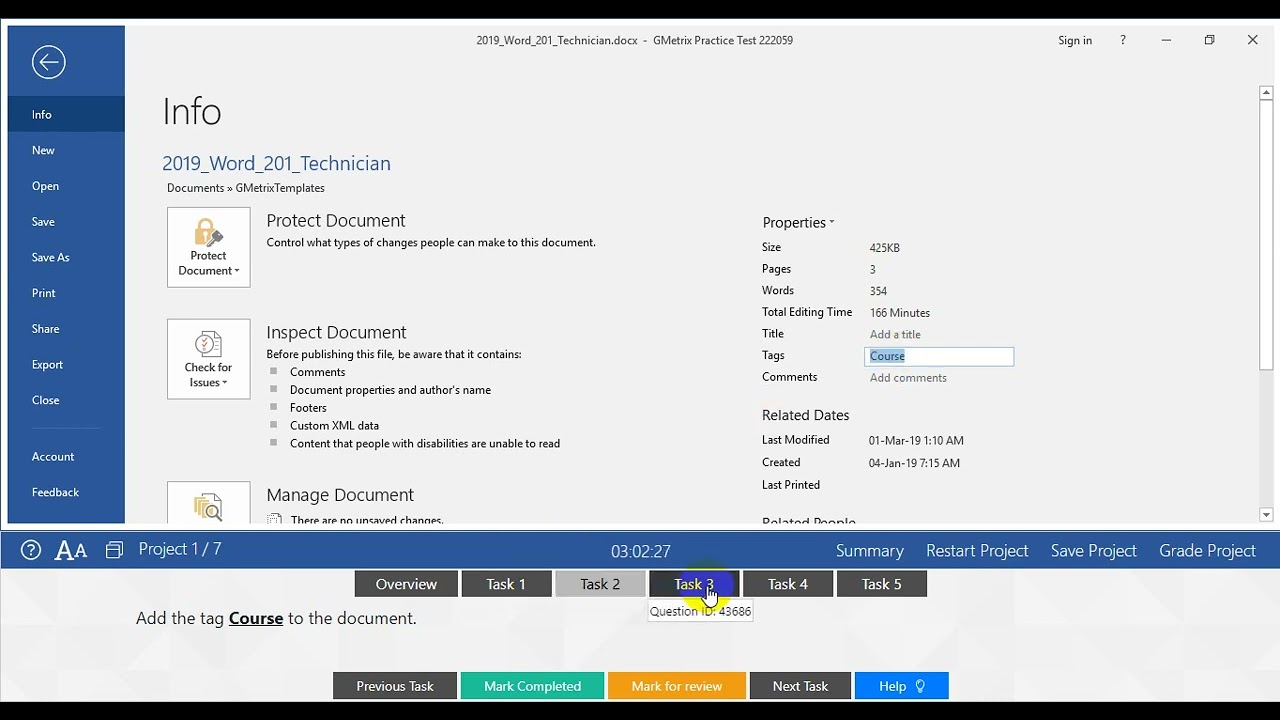
Task: Click Restart Project
Action: point(977,551)
